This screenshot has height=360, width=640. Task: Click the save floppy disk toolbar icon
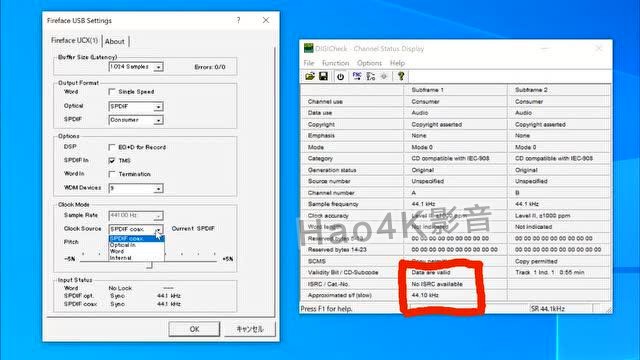tap(323, 76)
